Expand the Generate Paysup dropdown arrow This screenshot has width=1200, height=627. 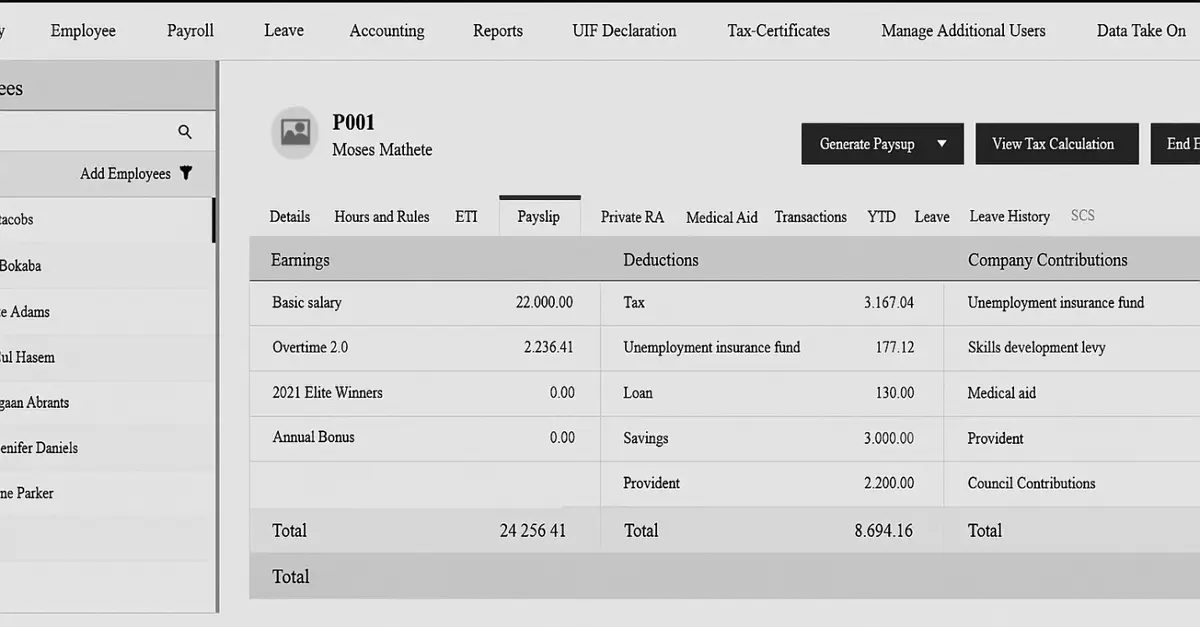pos(941,143)
